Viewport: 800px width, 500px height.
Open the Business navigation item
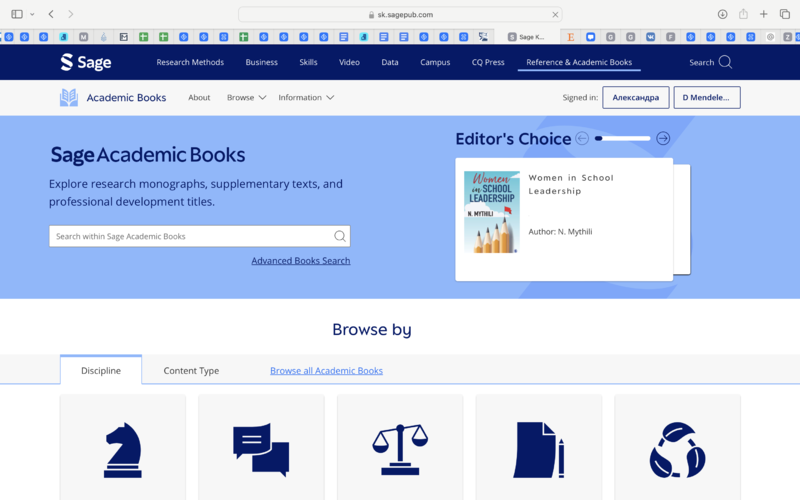point(262,62)
